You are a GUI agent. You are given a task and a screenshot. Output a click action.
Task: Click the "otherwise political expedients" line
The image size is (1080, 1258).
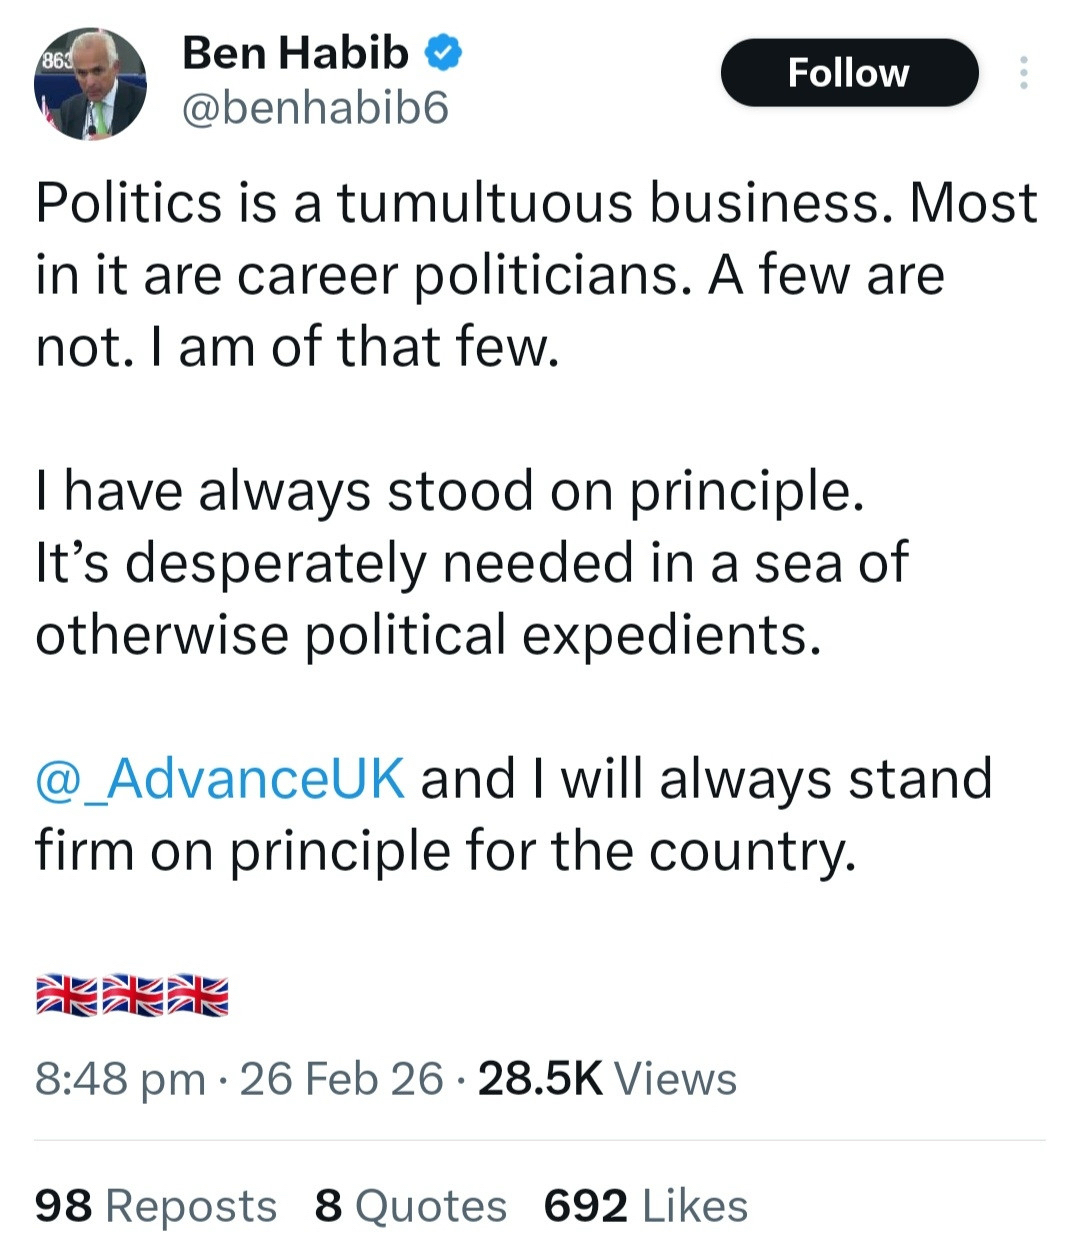(428, 635)
